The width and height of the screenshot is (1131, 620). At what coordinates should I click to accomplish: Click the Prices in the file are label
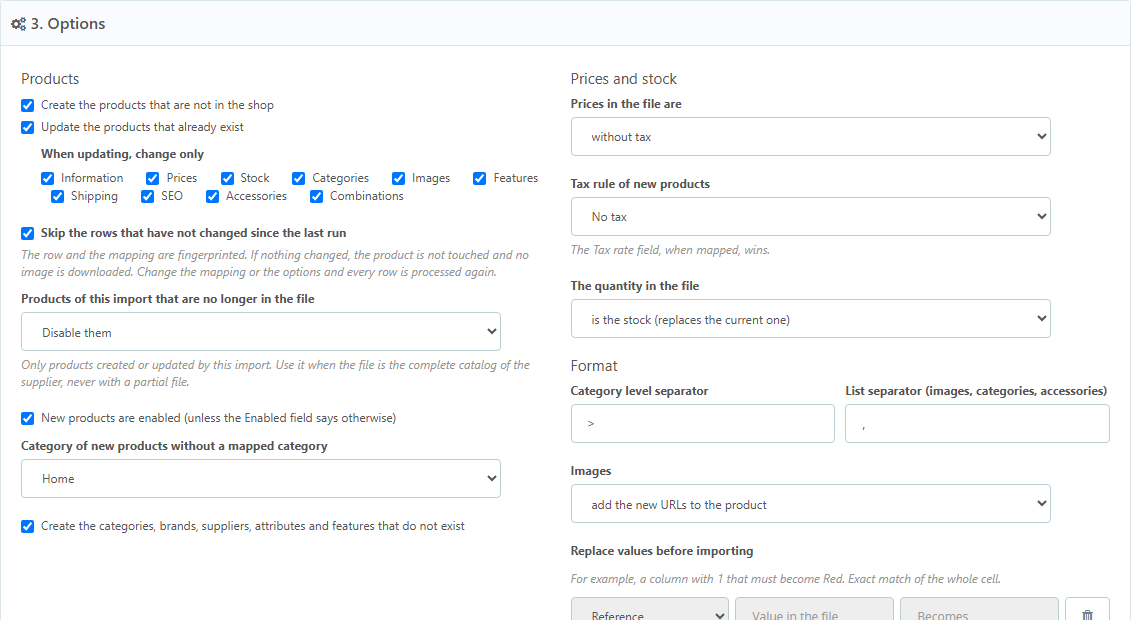click(626, 104)
